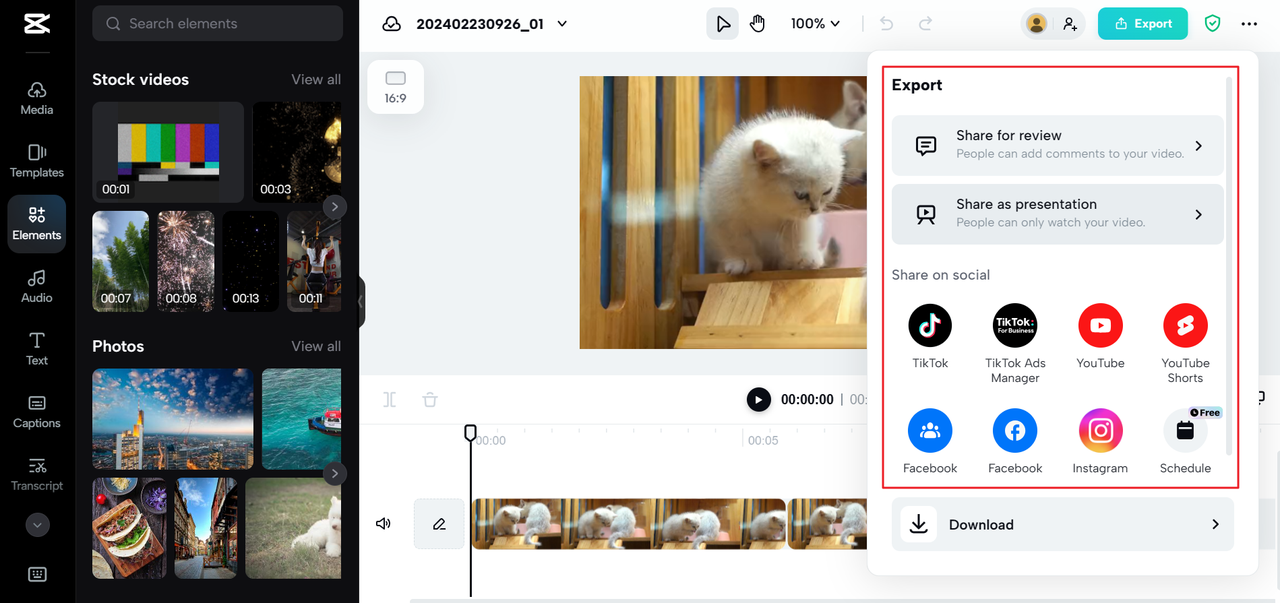This screenshot has height=603, width=1280.
Task: Click the Export button
Action: click(1142, 22)
